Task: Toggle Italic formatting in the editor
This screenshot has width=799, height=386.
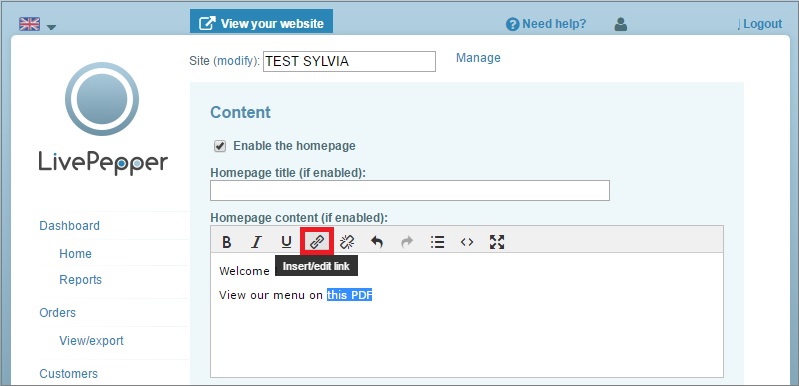Action: pyautogui.click(x=256, y=242)
